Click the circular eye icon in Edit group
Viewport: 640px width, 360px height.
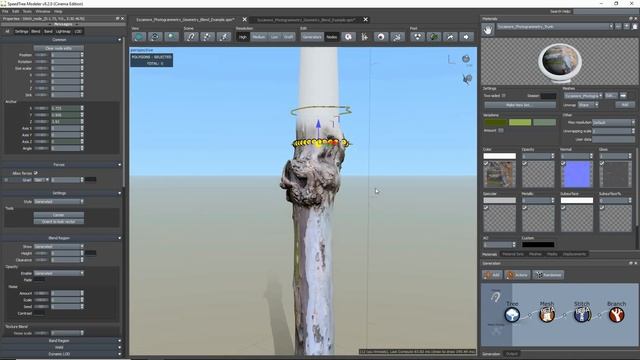click(381, 37)
